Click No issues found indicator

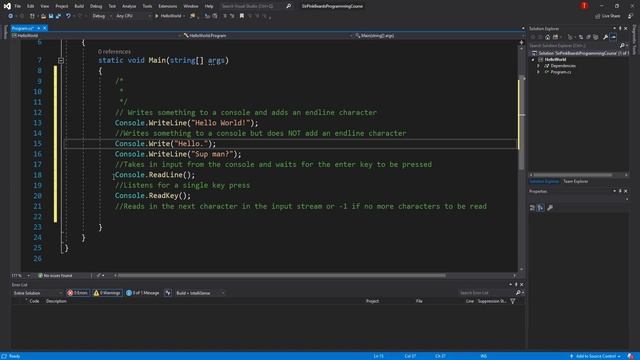click(55, 276)
